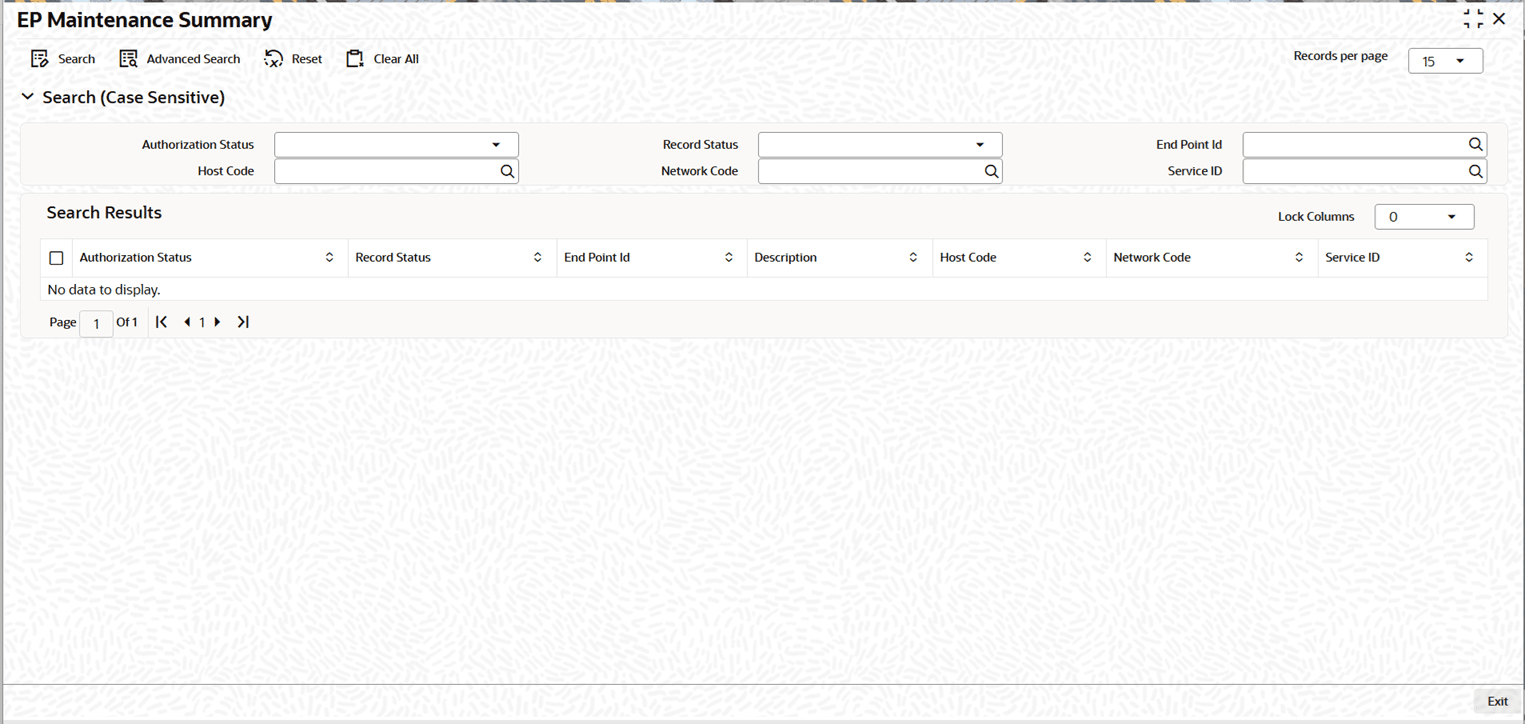Screen dimensions: 1525x725
Task: Sort by End Point Id column arrows
Action: click(x=729, y=258)
